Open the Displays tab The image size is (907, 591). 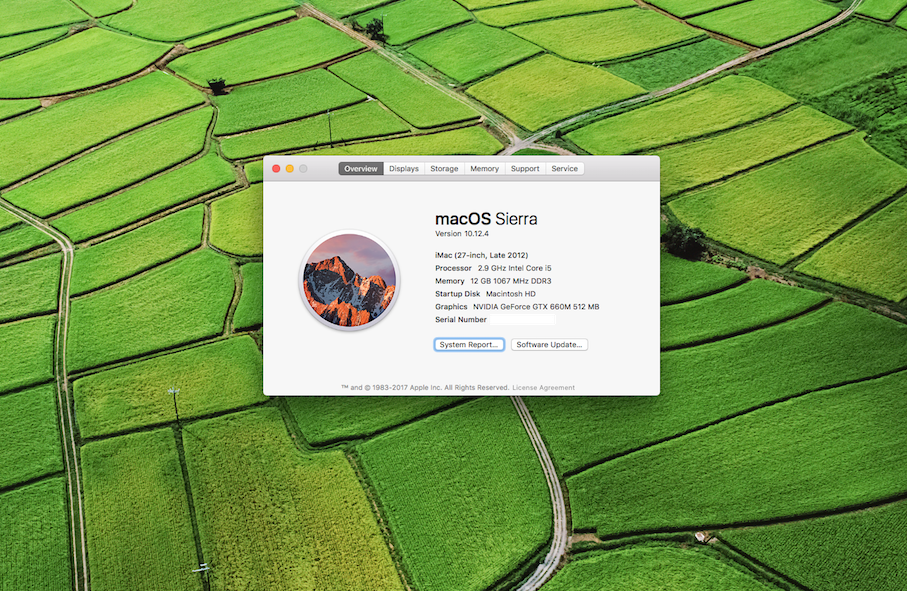404,169
